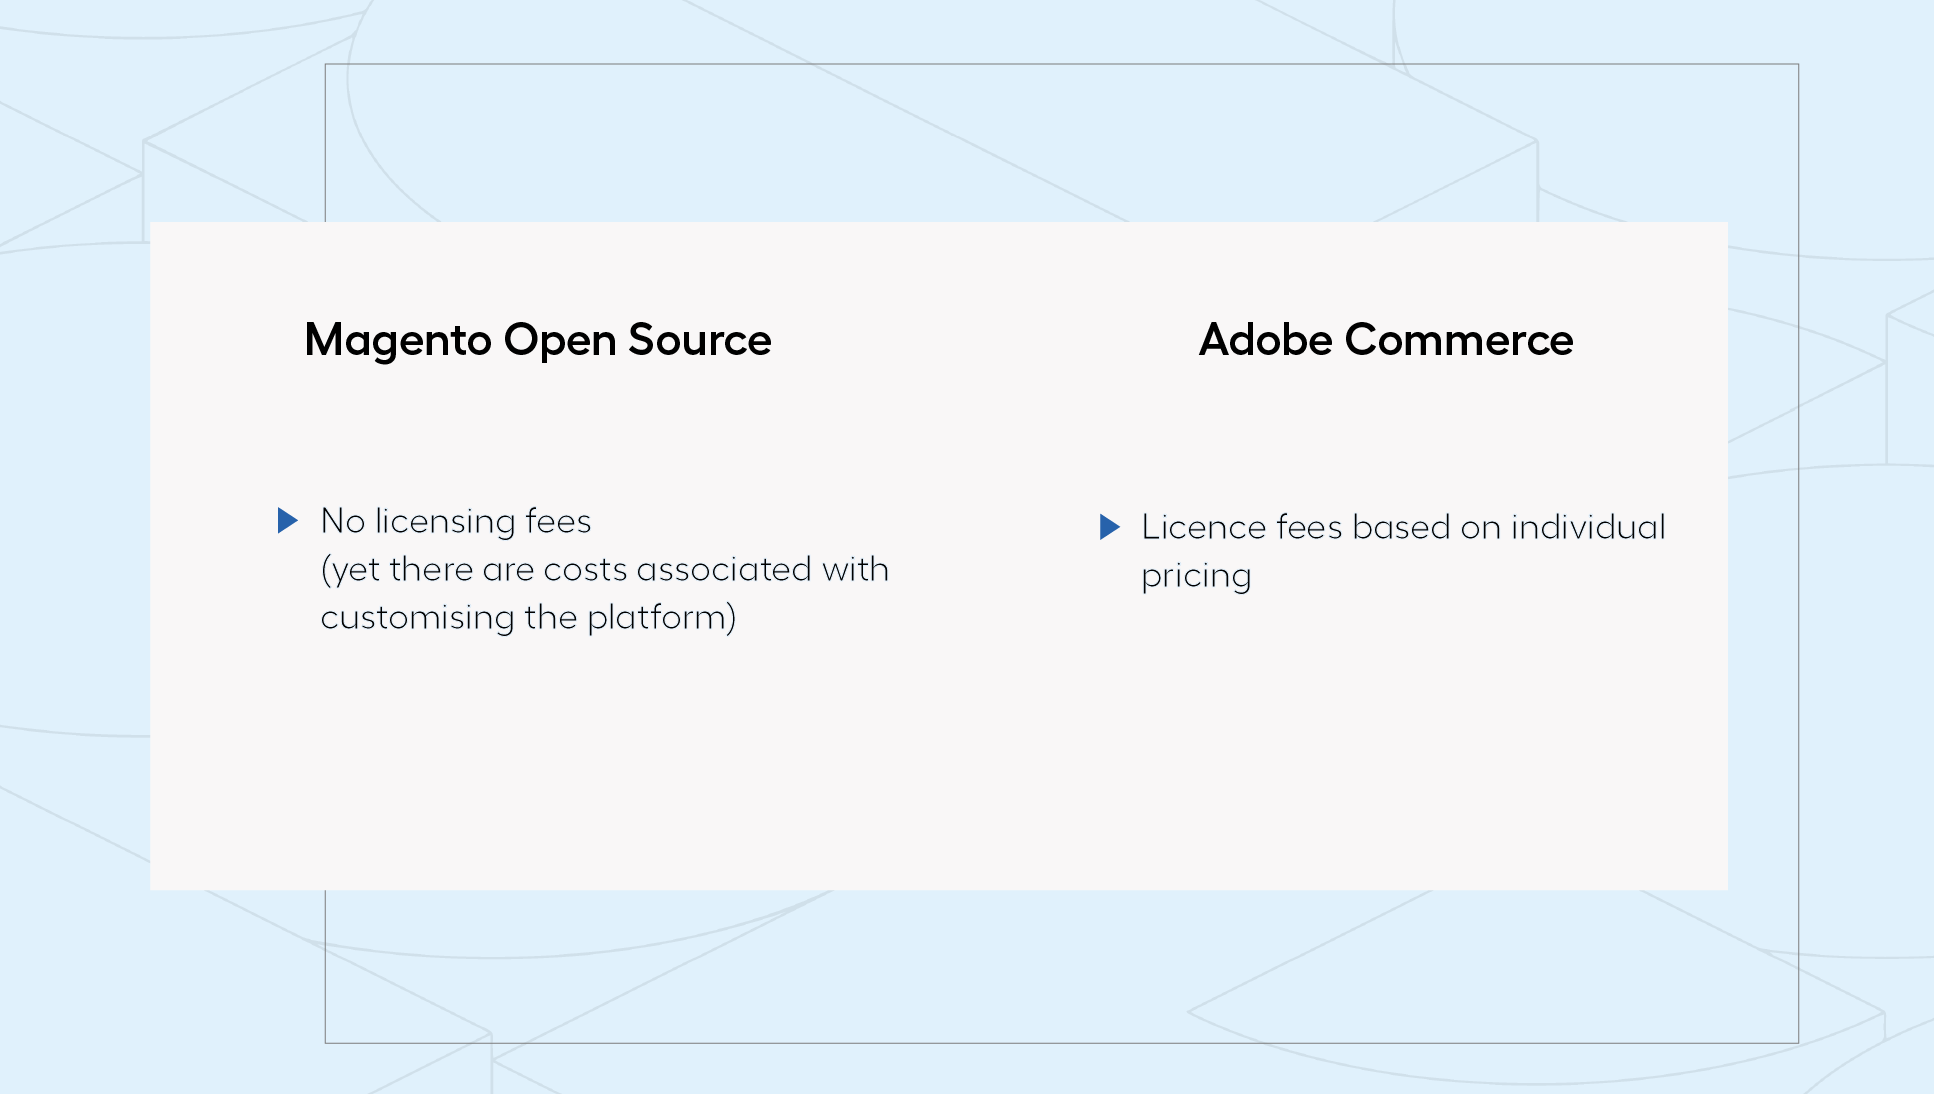Image resolution: width=1934 pixels, height=1094 pixels.
Task: Click the word 'platform)' in left bullet
Action: click(662, 618)
